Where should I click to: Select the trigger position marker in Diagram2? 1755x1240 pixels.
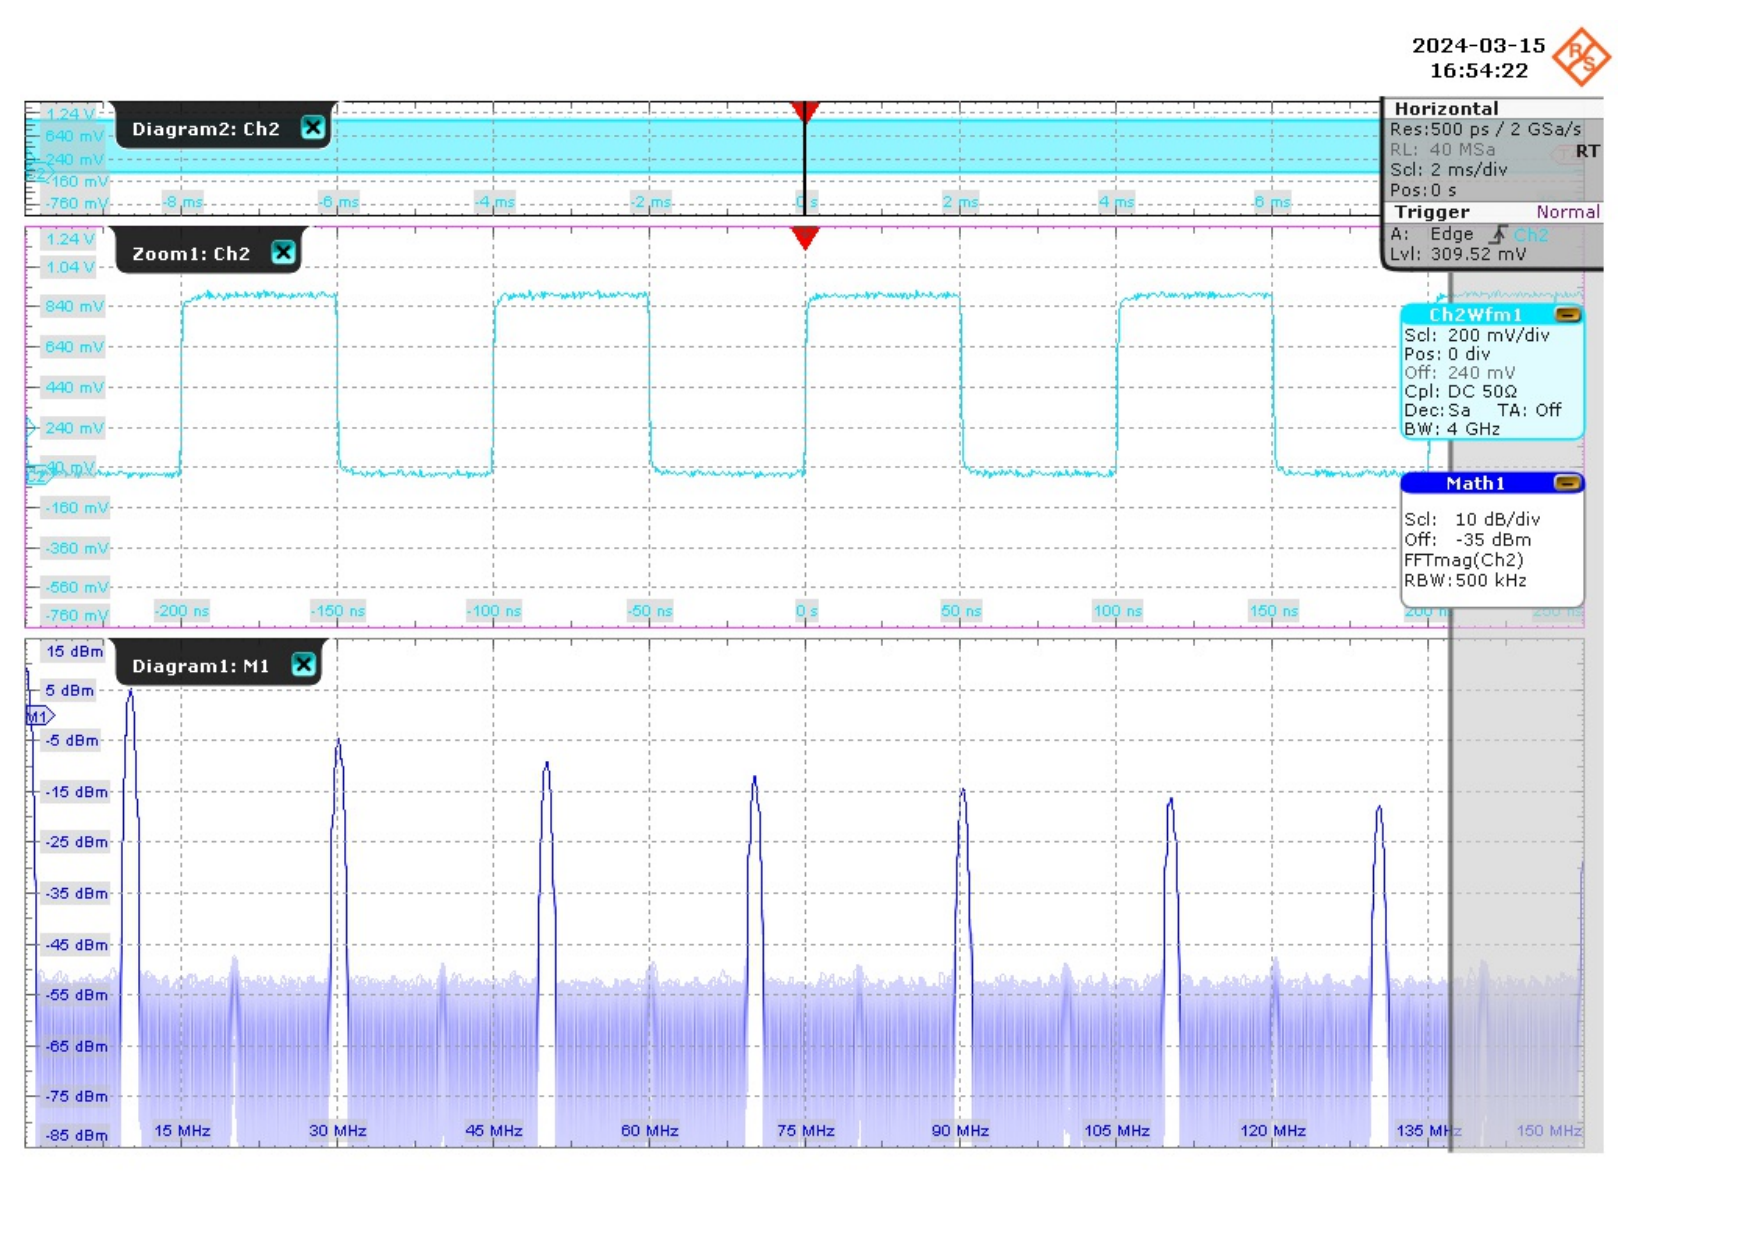point(805,110)
